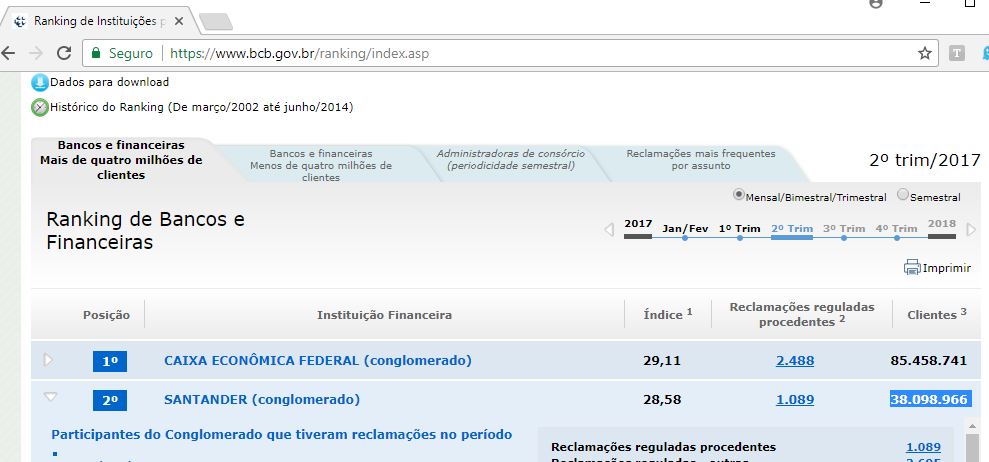
Task: Click the highlighted client count 38.098.966
Action: [930, 400]
